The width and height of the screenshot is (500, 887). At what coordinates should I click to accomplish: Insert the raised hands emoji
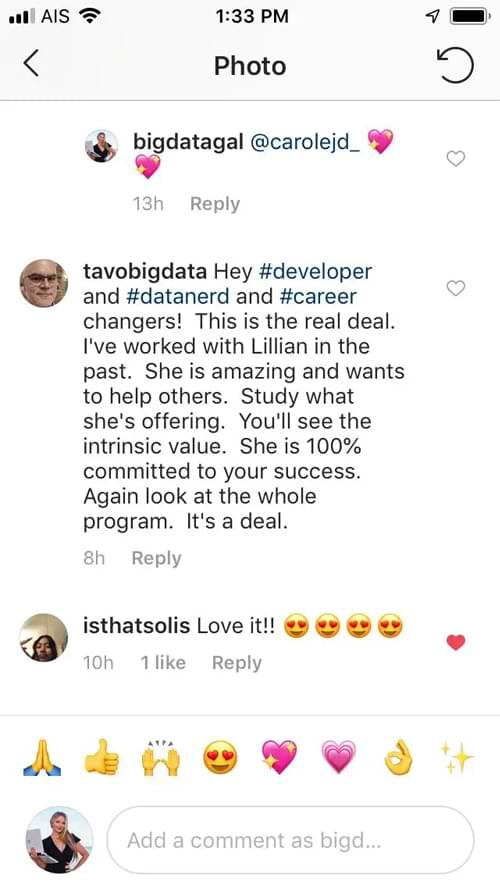[161, 758]
